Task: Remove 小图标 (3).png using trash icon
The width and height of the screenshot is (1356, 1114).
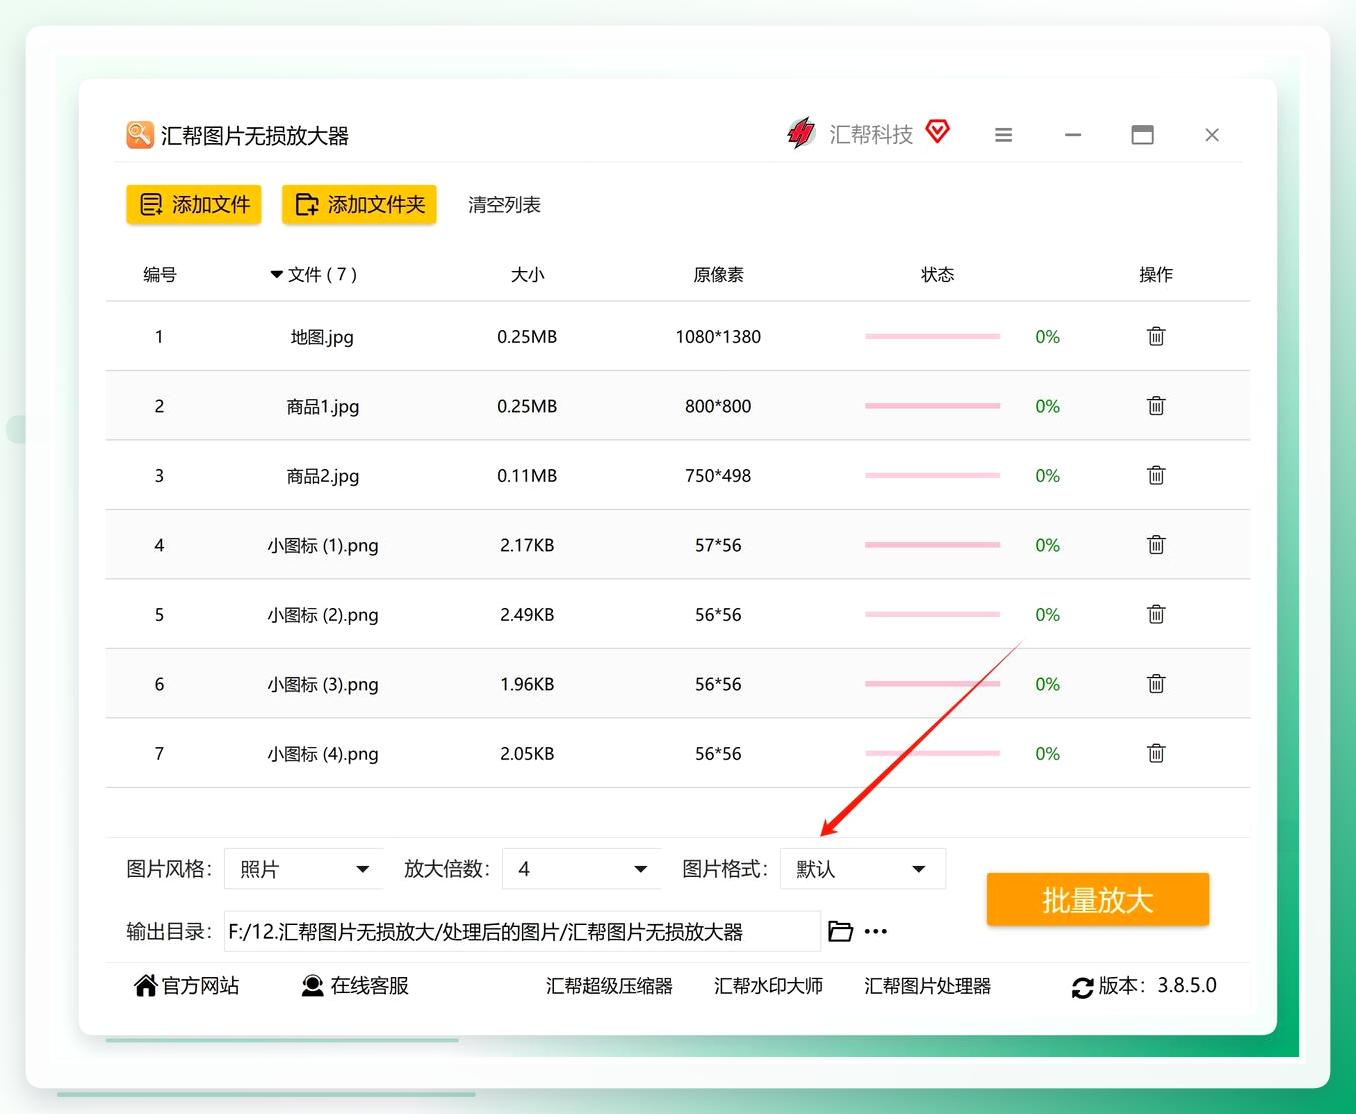Action: pos(1156,683)
